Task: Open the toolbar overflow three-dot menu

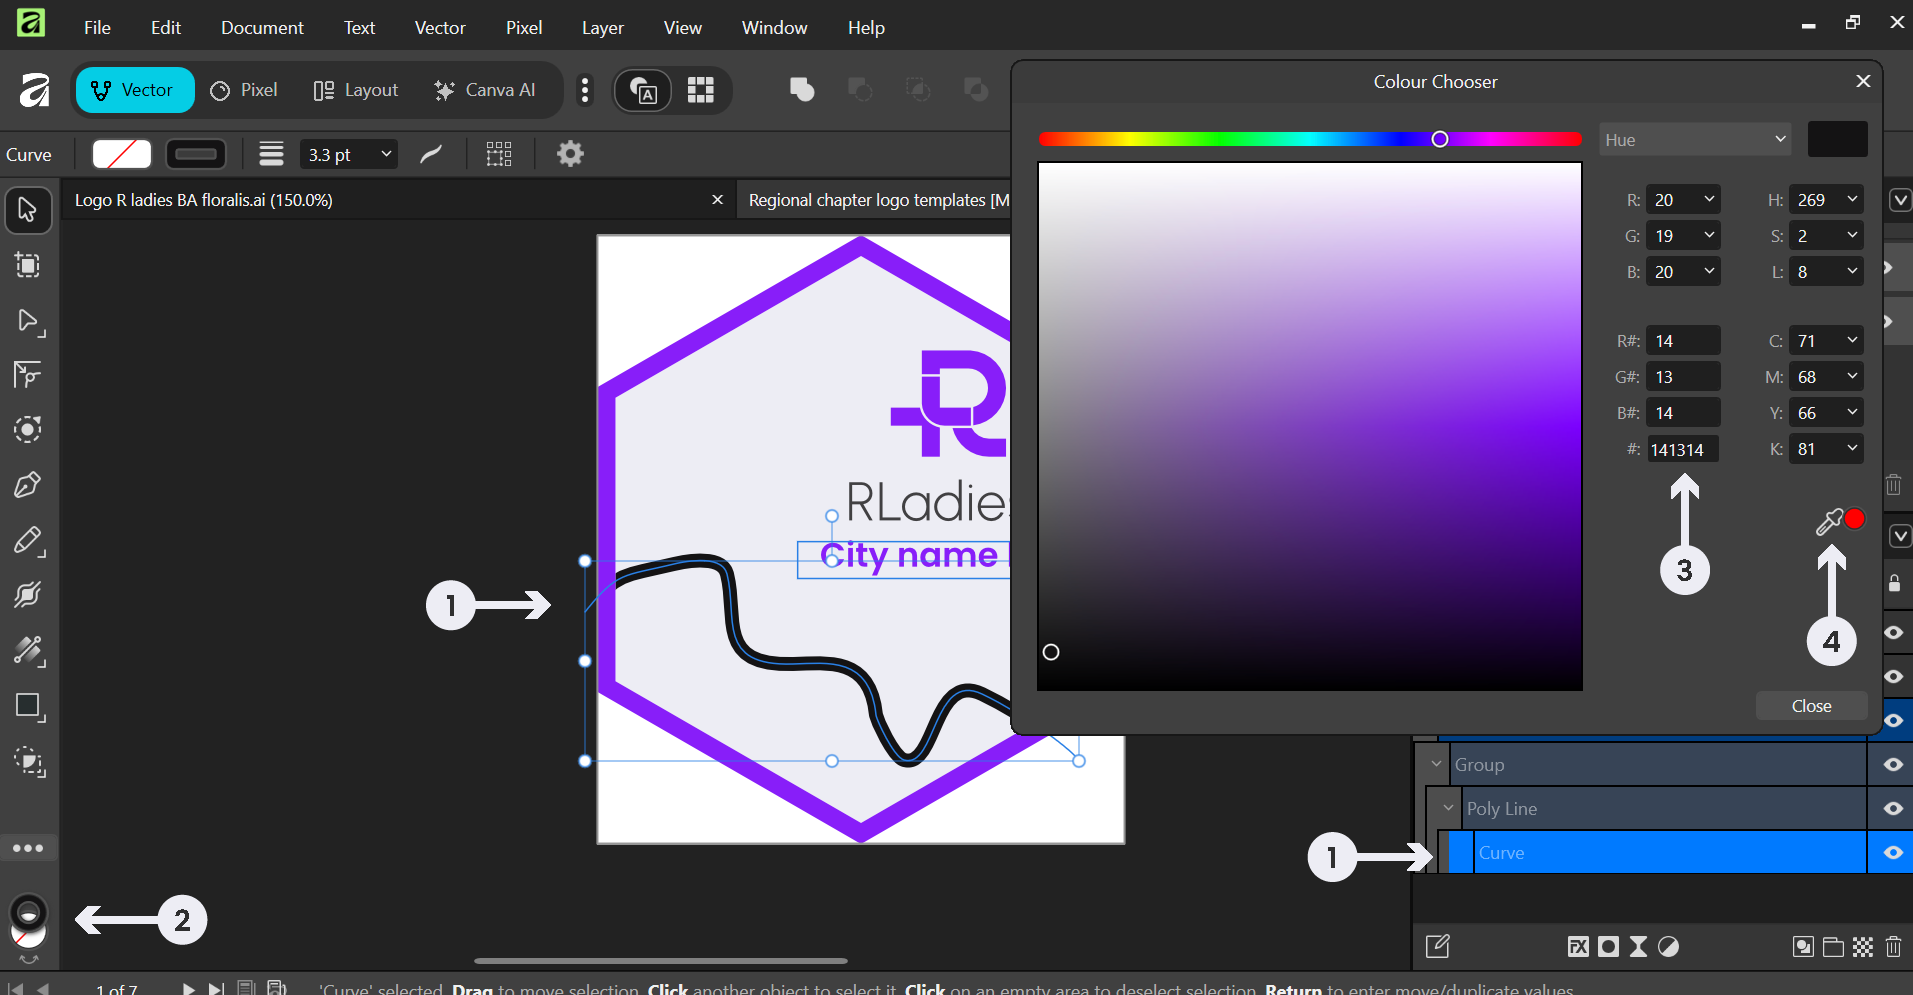Action: tap(585, 90)
